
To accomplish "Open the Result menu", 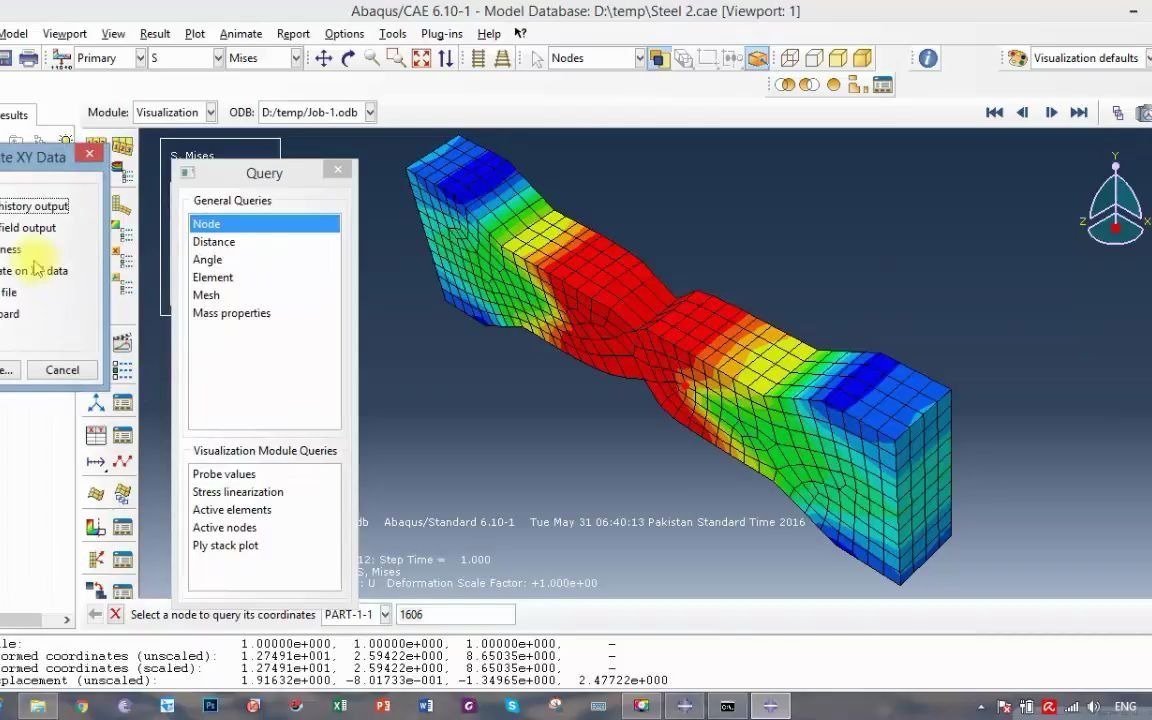I will [x=154, y=34].
